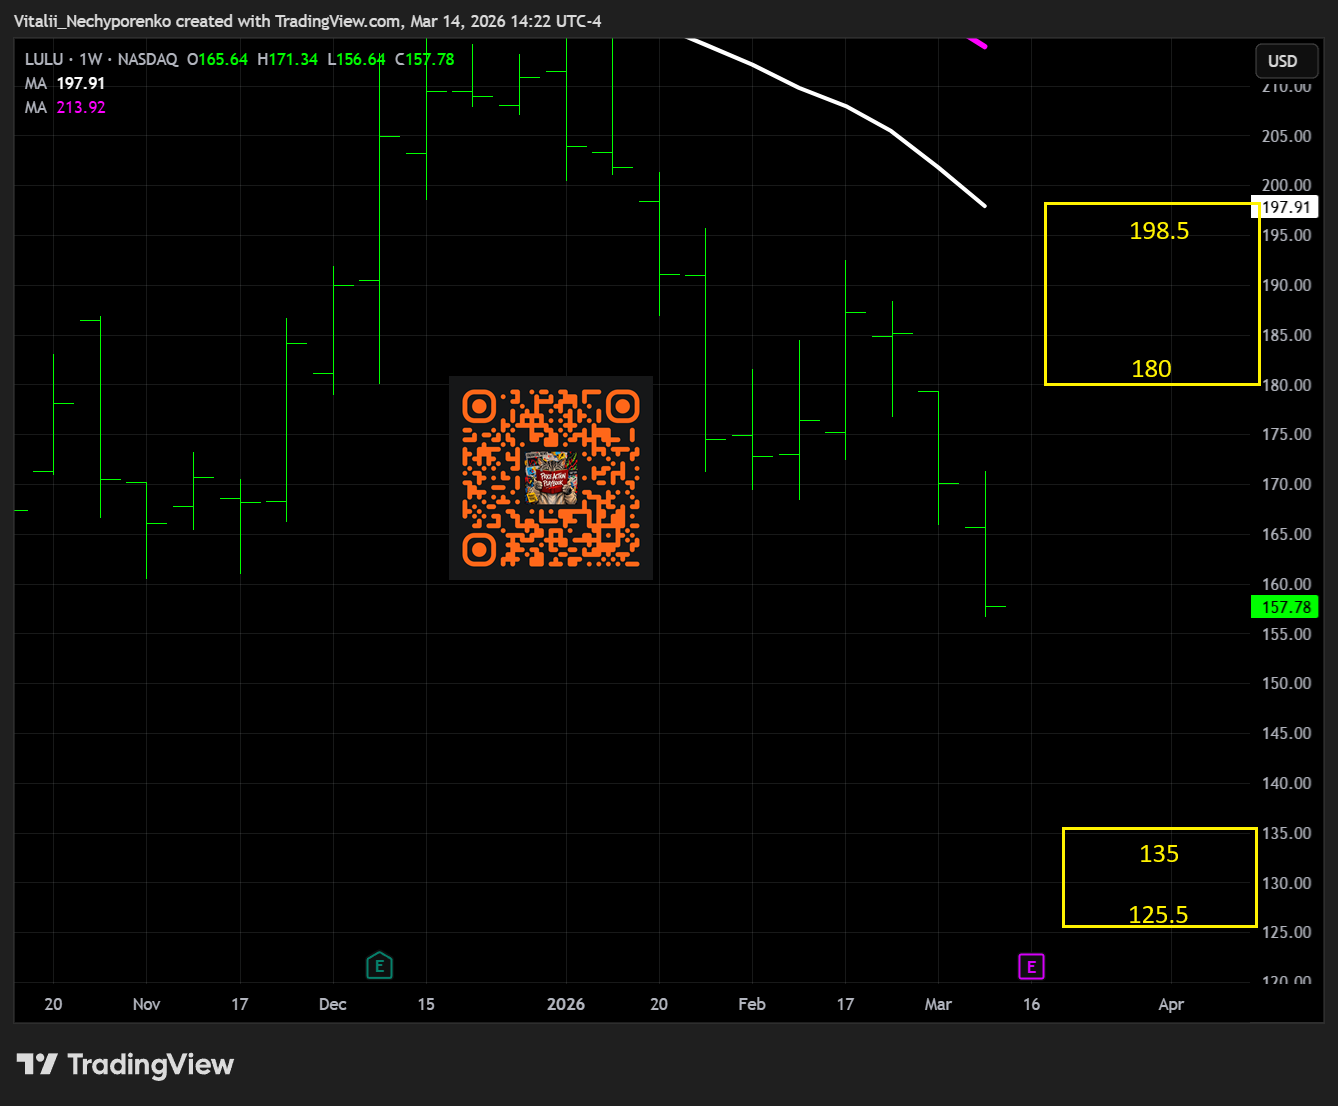Image resolution: width=1338 pixels, height=1106 pixels.
Task: Click the high value H171.34
Action: click(287, 59)
